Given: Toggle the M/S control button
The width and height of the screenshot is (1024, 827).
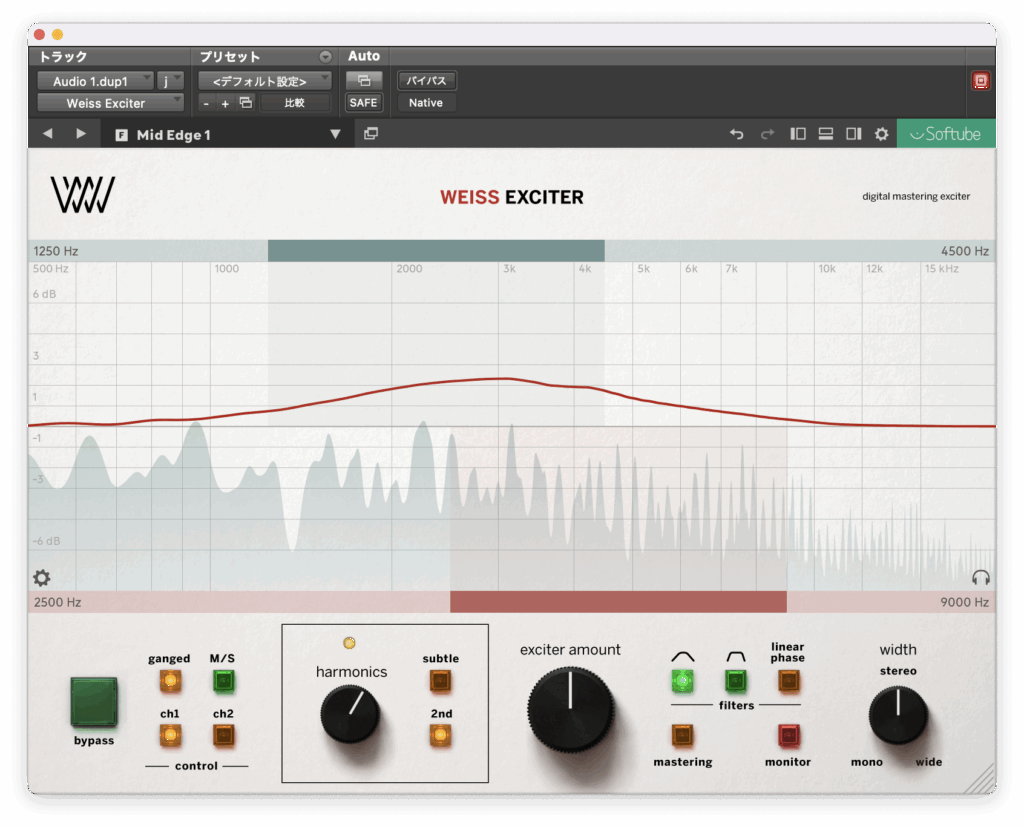Looking at the screenshot, I should pyautogui.click(x=223, y=681).
